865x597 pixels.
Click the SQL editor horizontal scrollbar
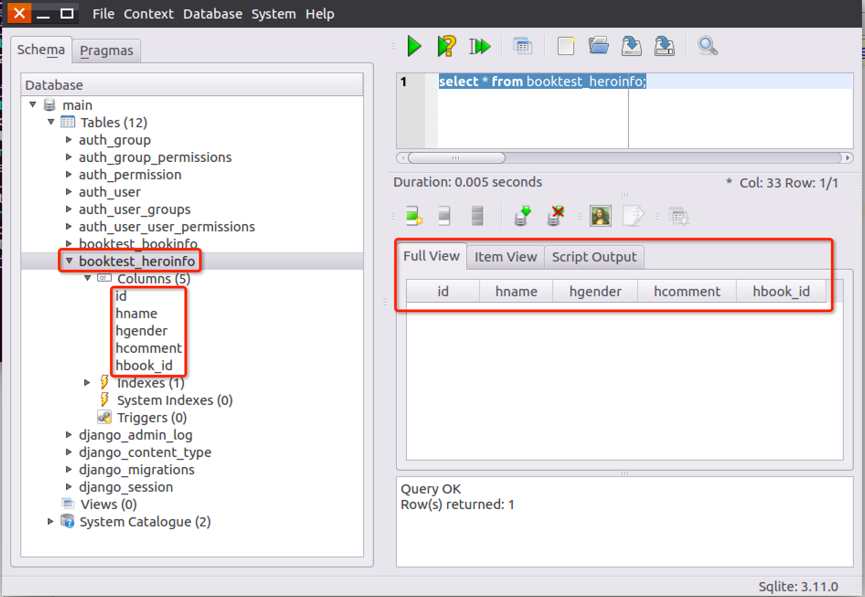[457, 158]
